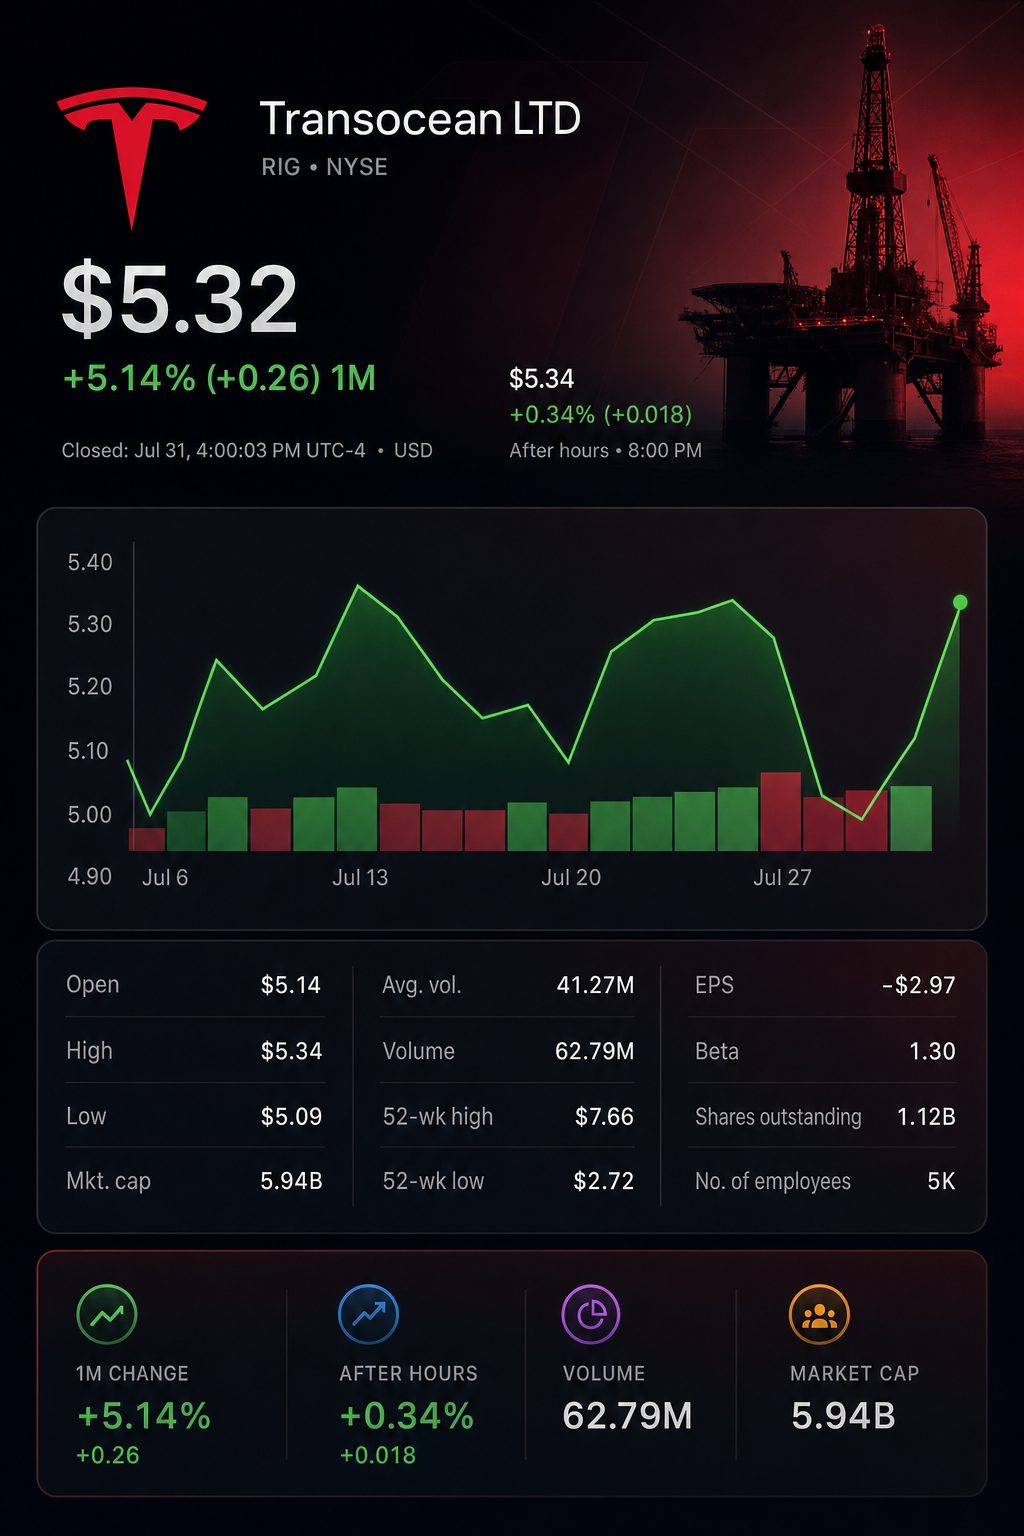This screenshot has width=1024, height=1536.
Task: Click Shares outstanding value 1.12B
Action: point(926,1117)
